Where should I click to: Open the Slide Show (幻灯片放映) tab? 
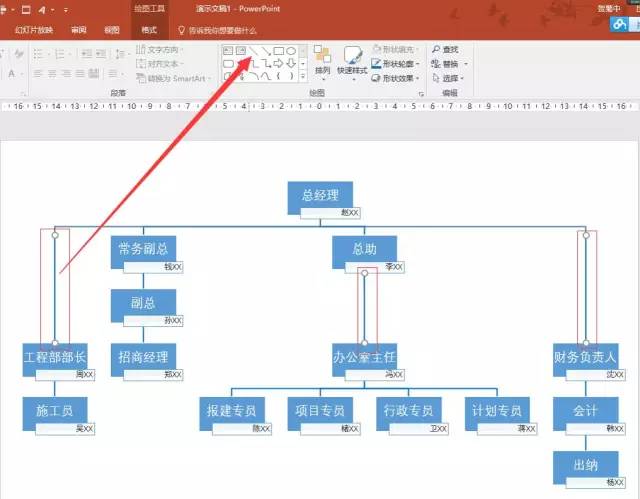[34, 30]
